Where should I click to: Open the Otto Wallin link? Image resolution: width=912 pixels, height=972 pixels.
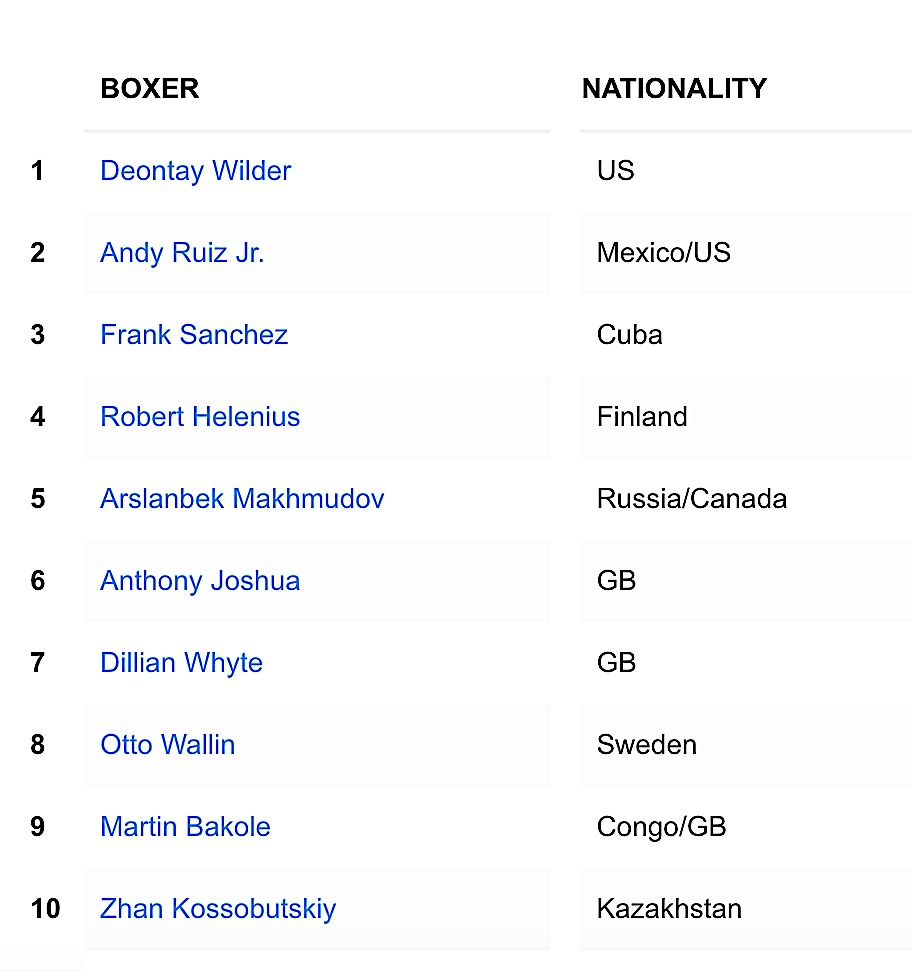tap(167, 745)
